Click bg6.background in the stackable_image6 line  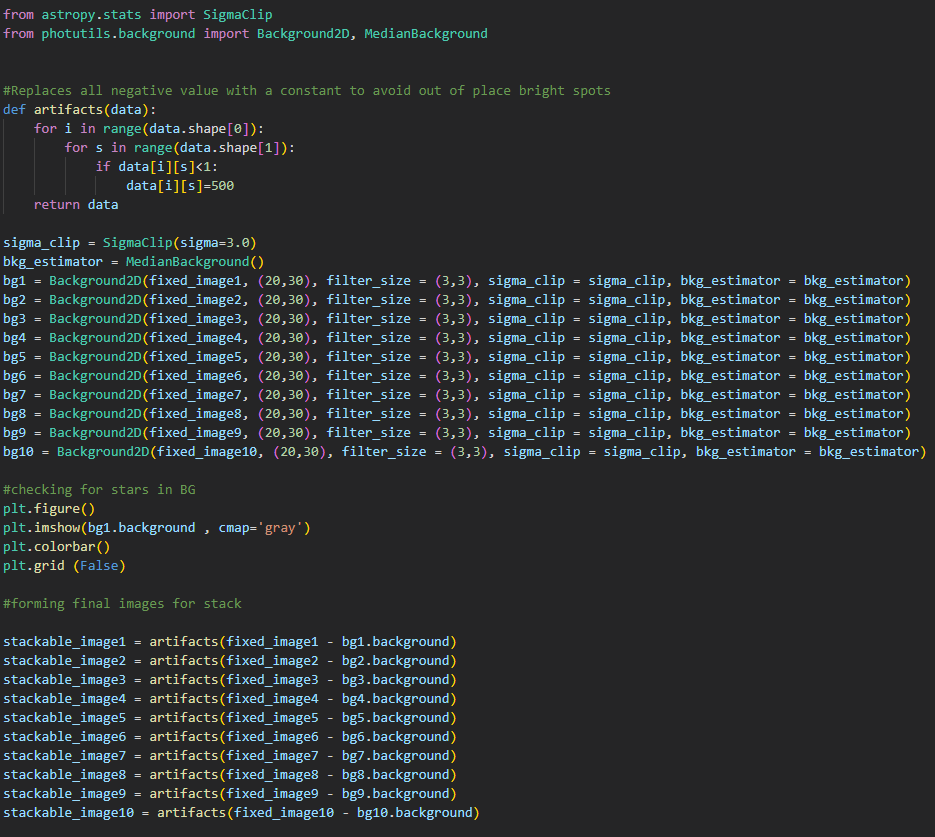pyautogui.click(x=395, y=736)
